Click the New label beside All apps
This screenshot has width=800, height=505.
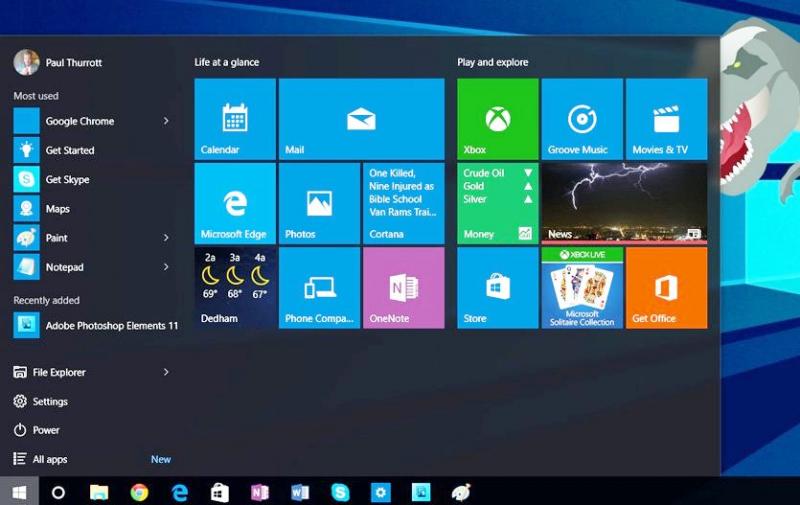point(161,459)
